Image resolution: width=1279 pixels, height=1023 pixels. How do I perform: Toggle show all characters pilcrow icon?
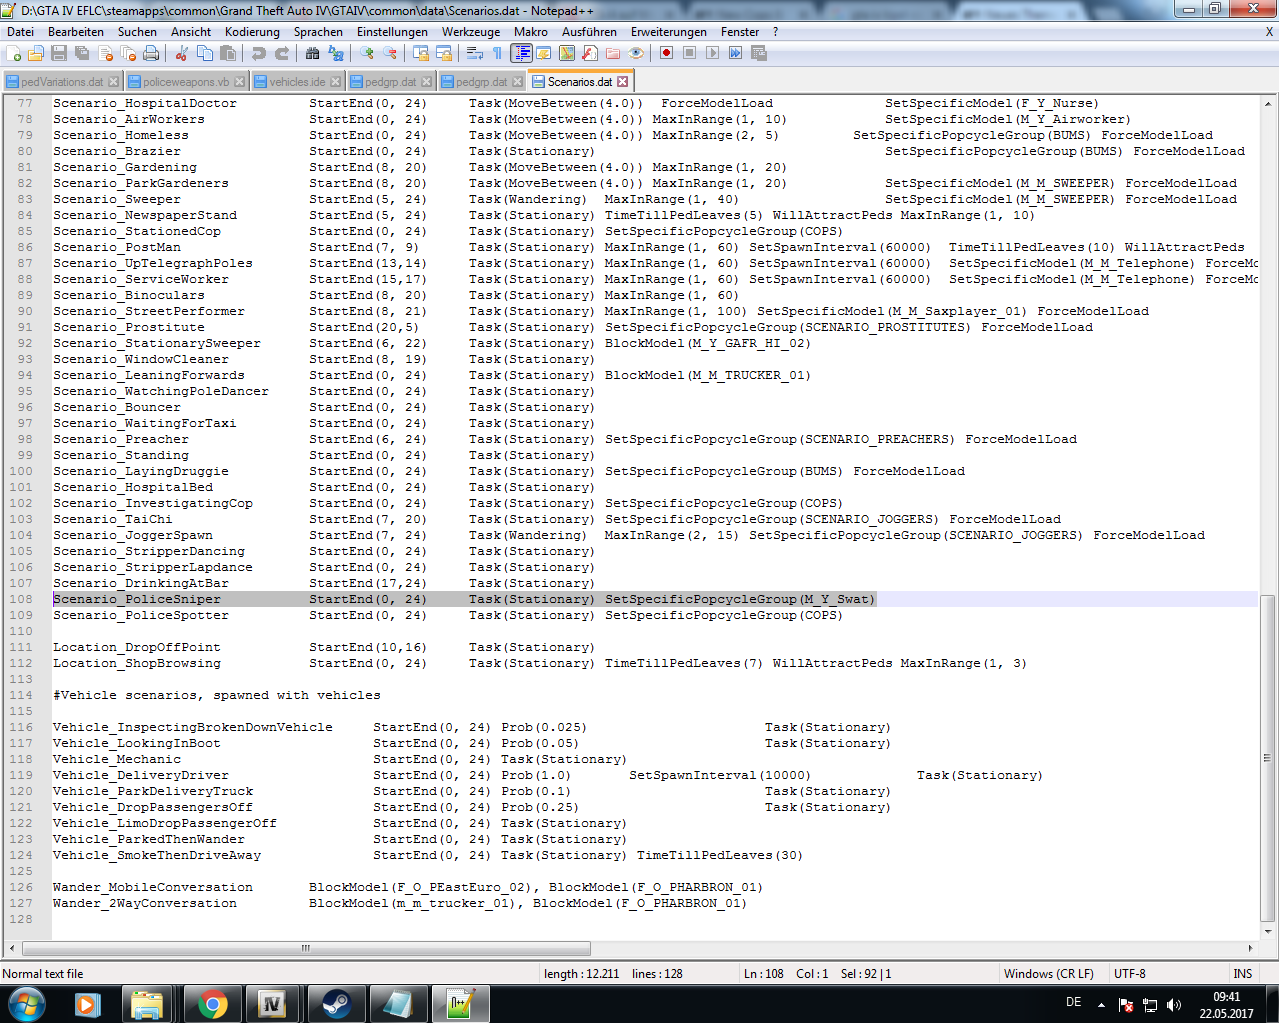(x=497, y=53)
